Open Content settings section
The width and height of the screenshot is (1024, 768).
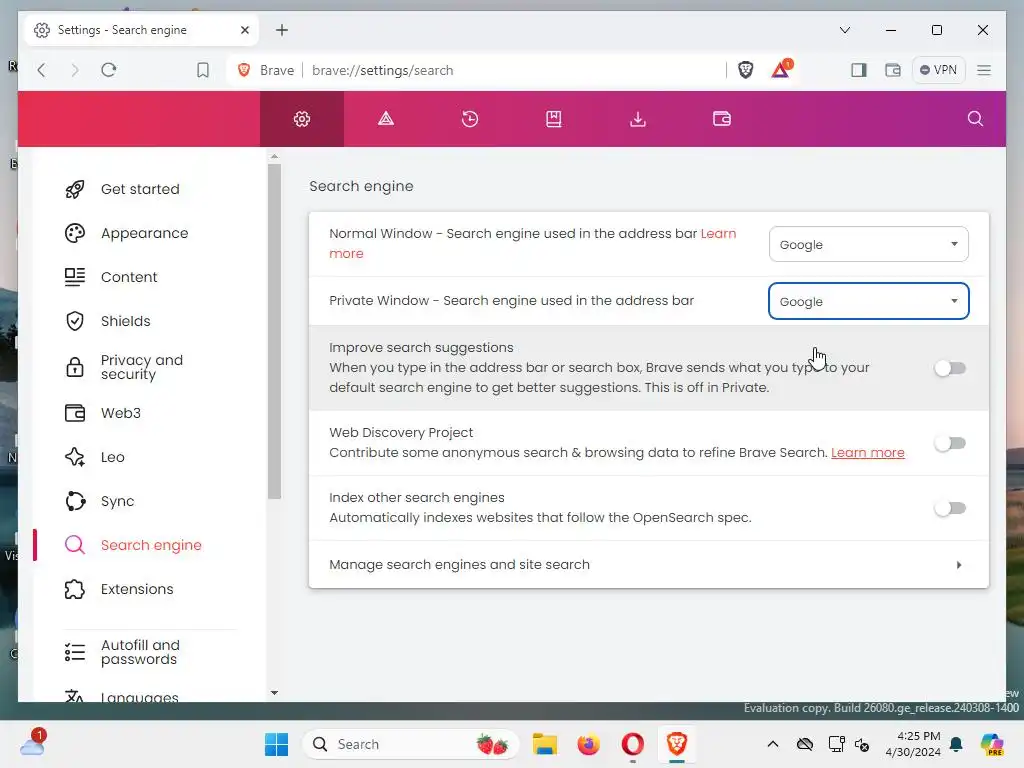[x=129, y=277]
